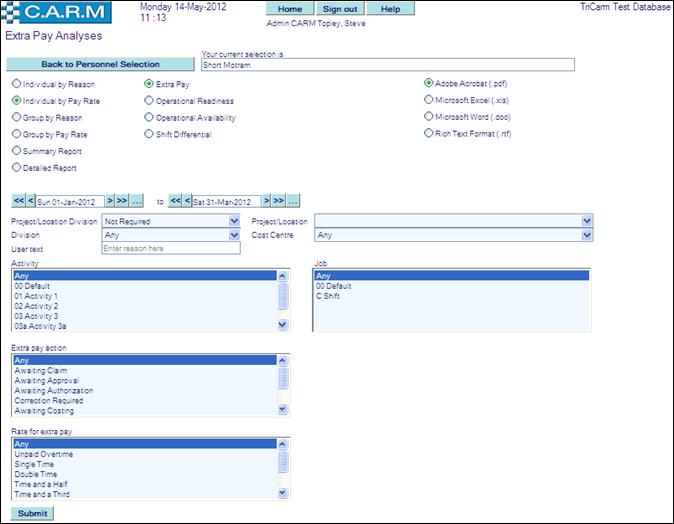674x524 pixels.
Task: Open Help from top navigation
Action: (x=390, y=9)
